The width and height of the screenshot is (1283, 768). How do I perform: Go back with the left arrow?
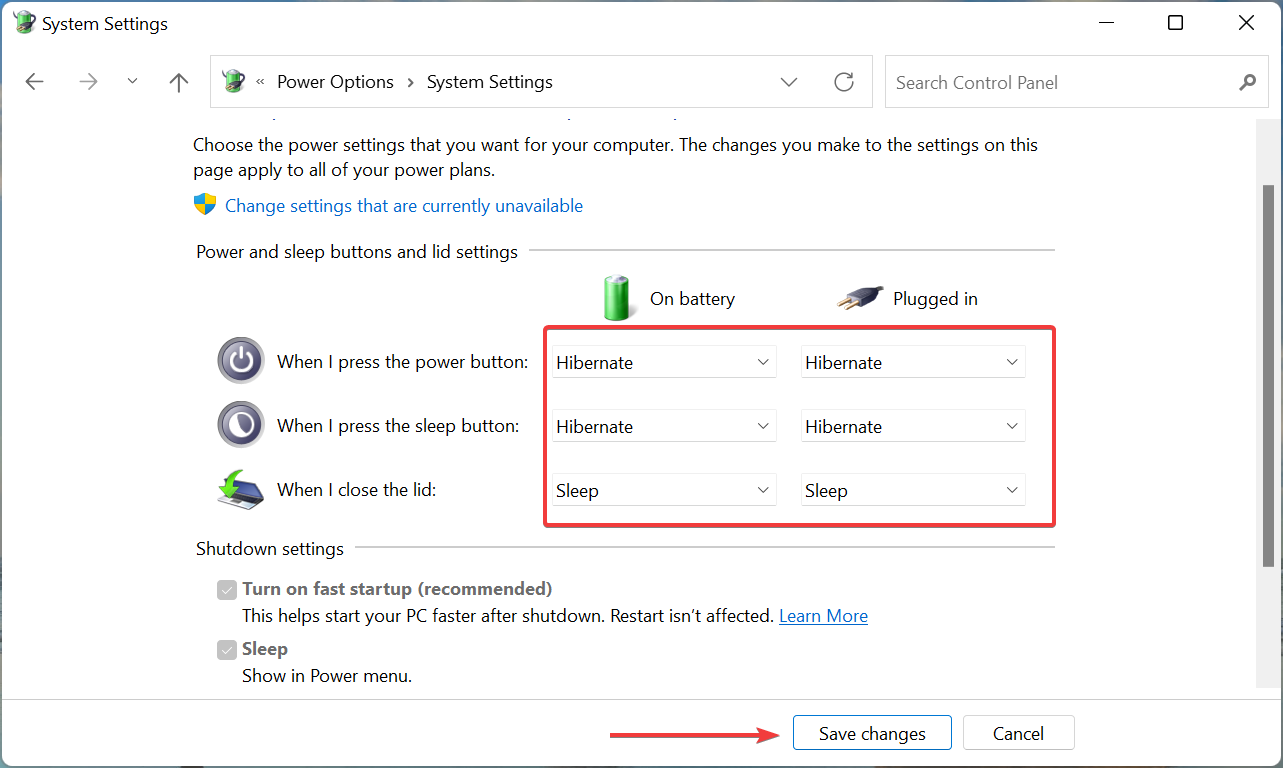click(35, 82)
